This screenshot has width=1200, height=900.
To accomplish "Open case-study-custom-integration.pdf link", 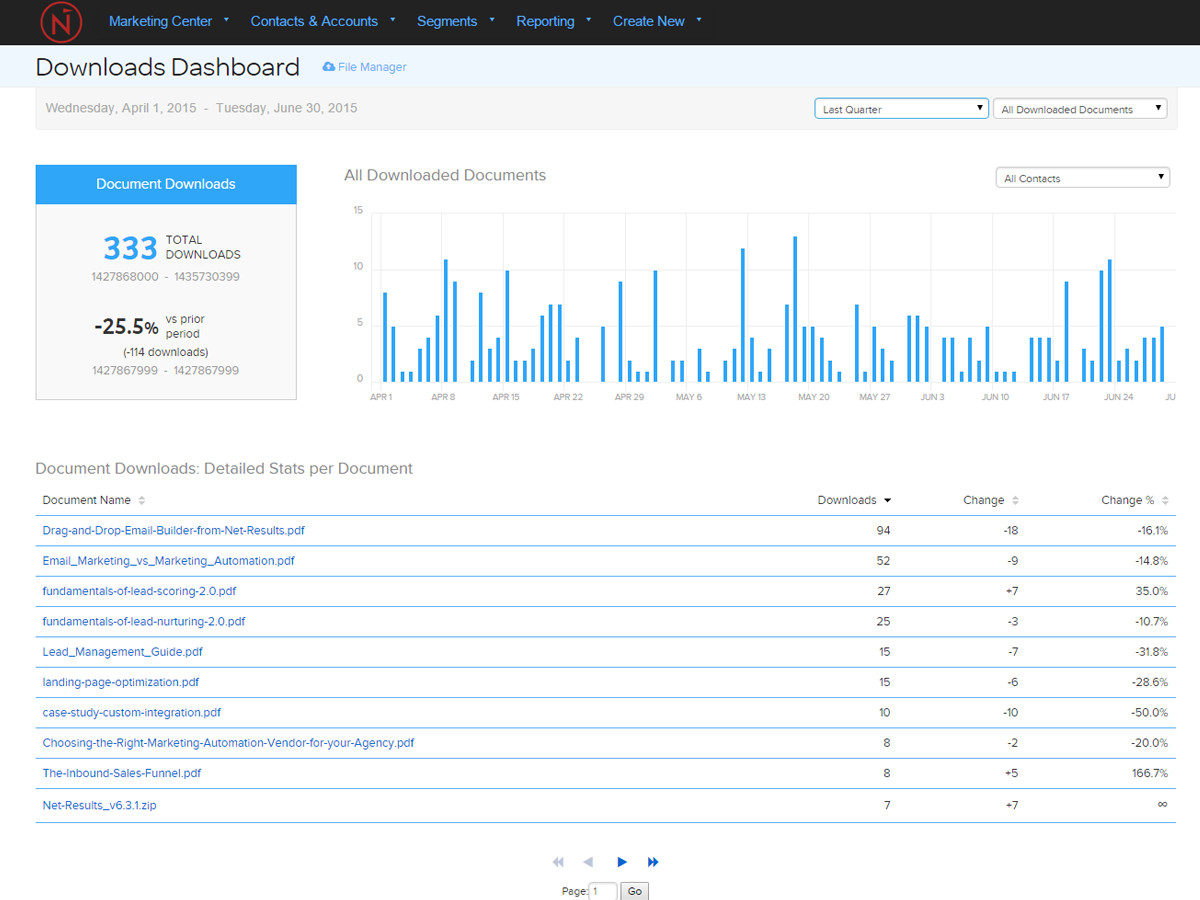I will coord(132,713).
